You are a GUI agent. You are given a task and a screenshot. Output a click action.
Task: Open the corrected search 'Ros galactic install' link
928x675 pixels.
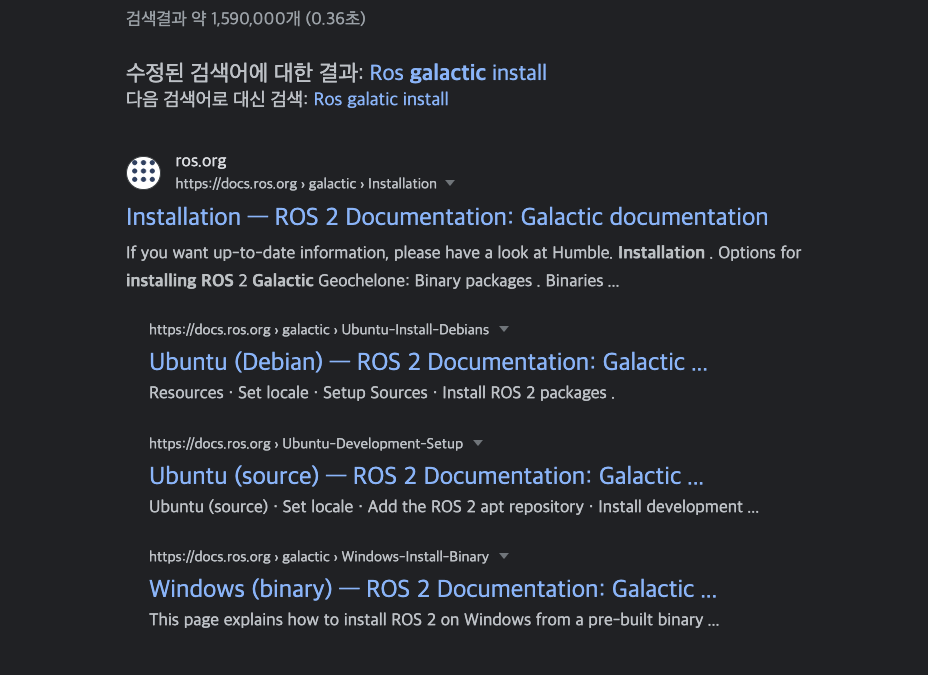(458, 73)
